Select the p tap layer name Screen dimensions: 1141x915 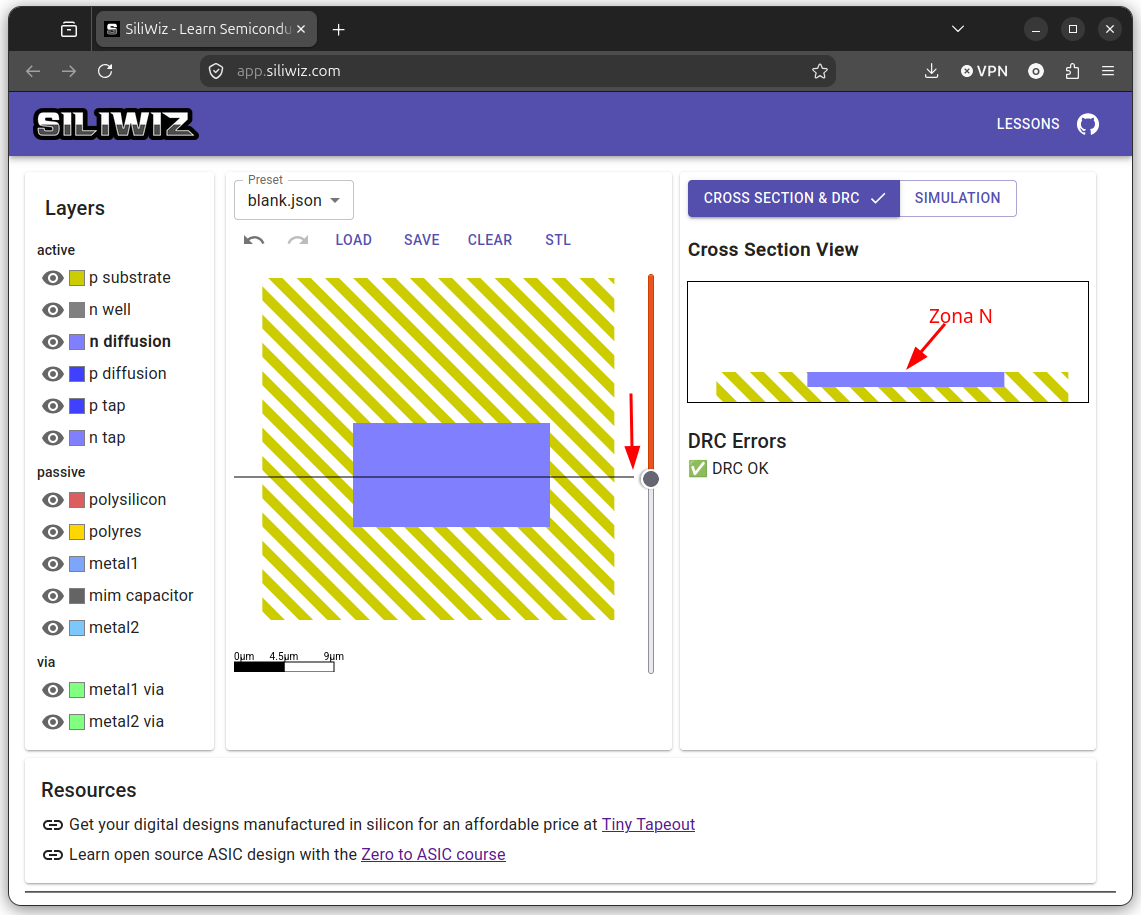pos(107,406)
